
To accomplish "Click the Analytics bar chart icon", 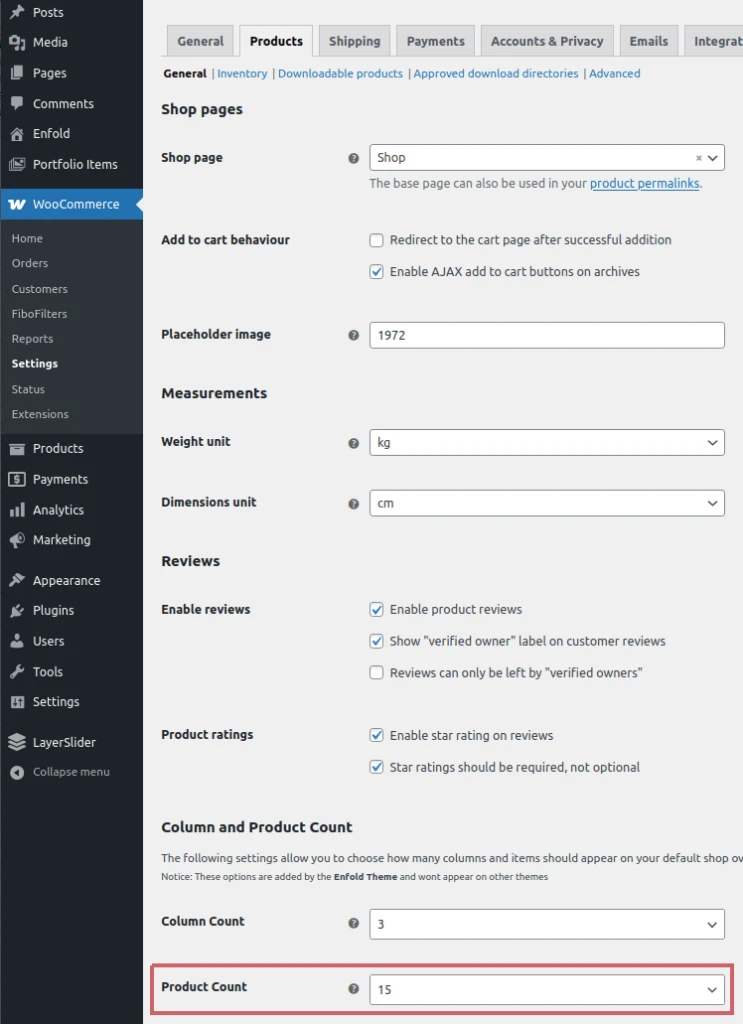I will pyautogui.click(x=17, y=510).
